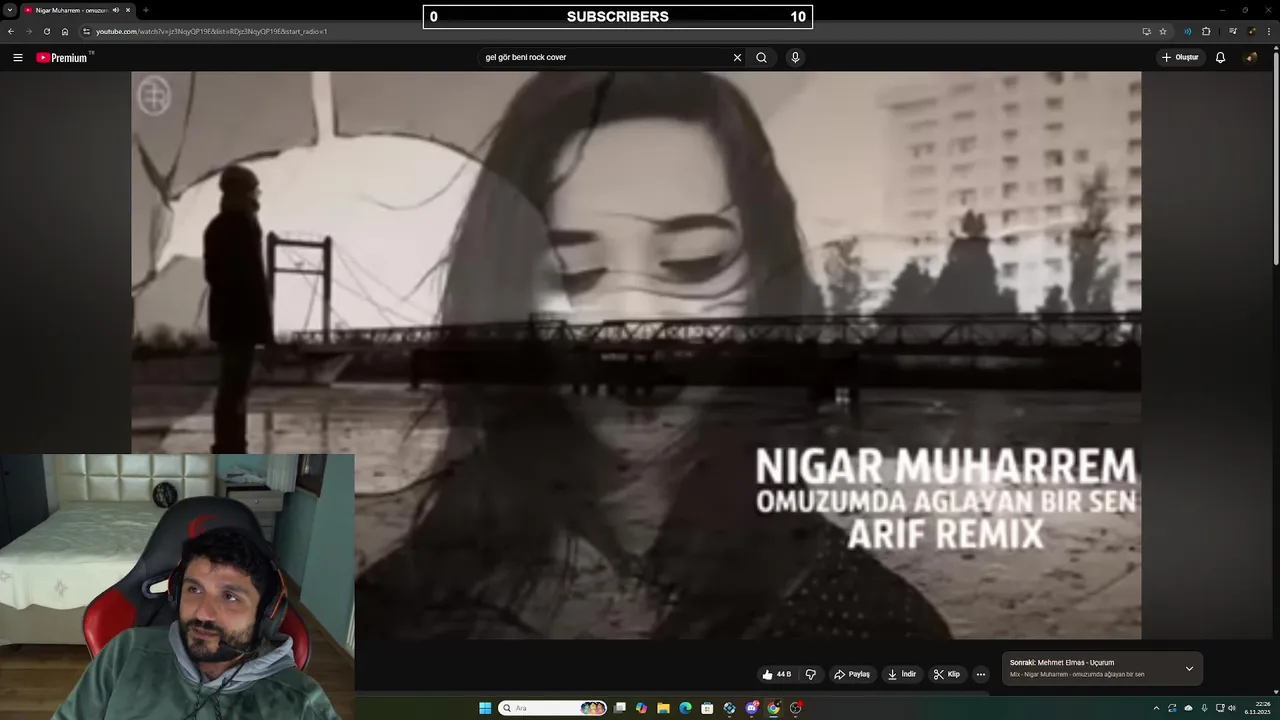Open Copilot from the taskbar
The image size is (1280, 720).
coord(641,708)
